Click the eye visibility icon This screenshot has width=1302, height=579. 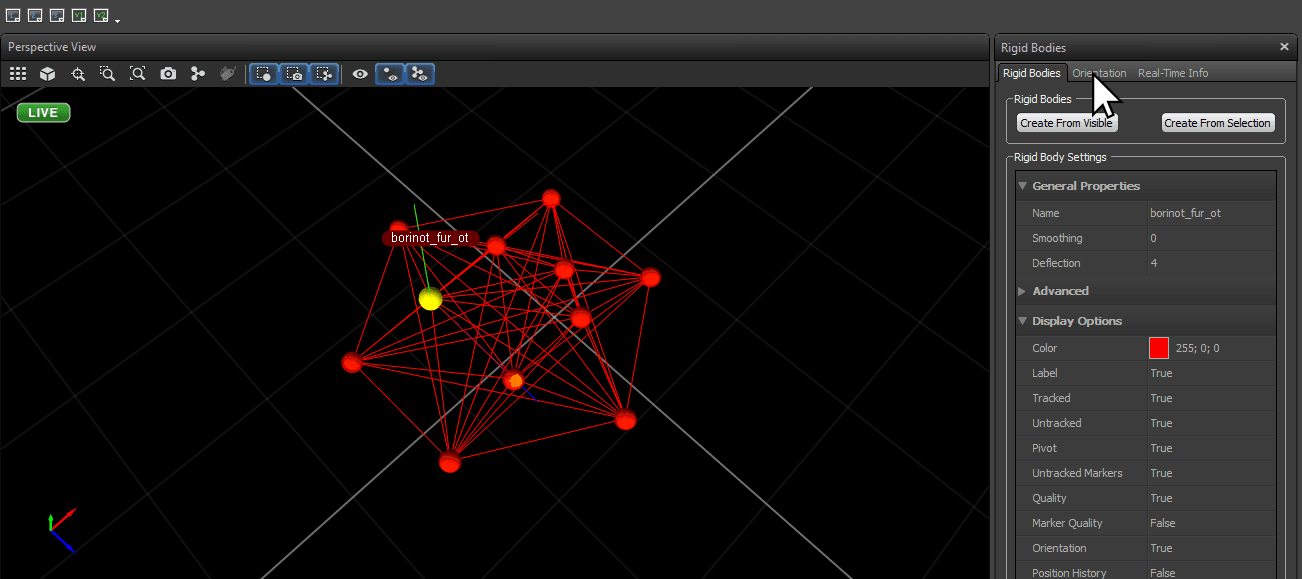click(360, 74)
